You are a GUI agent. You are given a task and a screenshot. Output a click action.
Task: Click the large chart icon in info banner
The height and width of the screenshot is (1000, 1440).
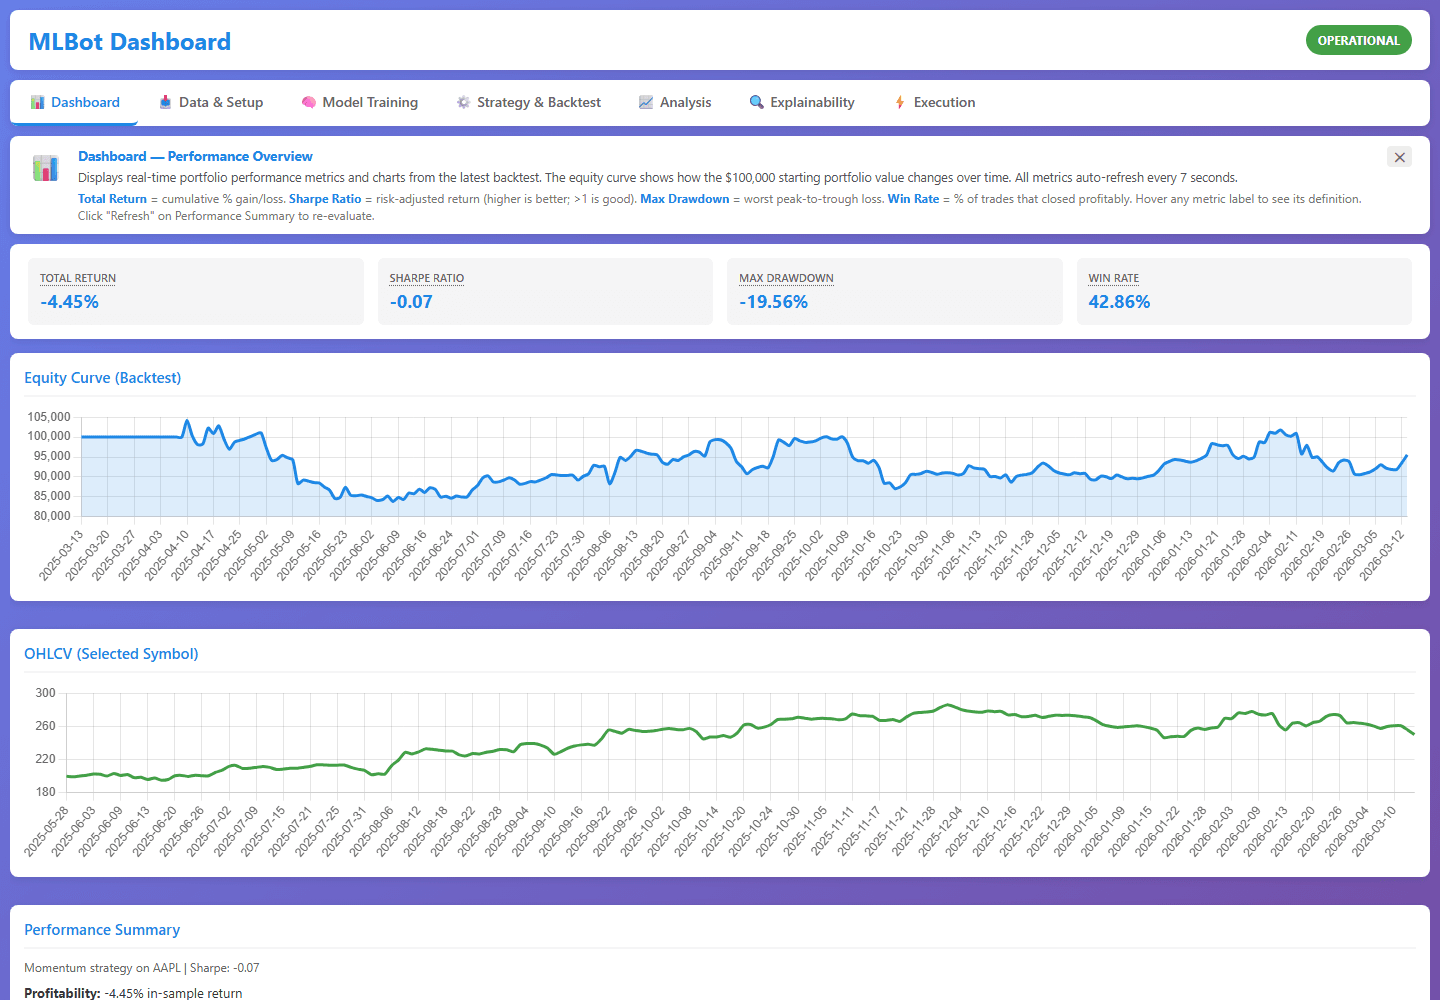coord(45,168)
